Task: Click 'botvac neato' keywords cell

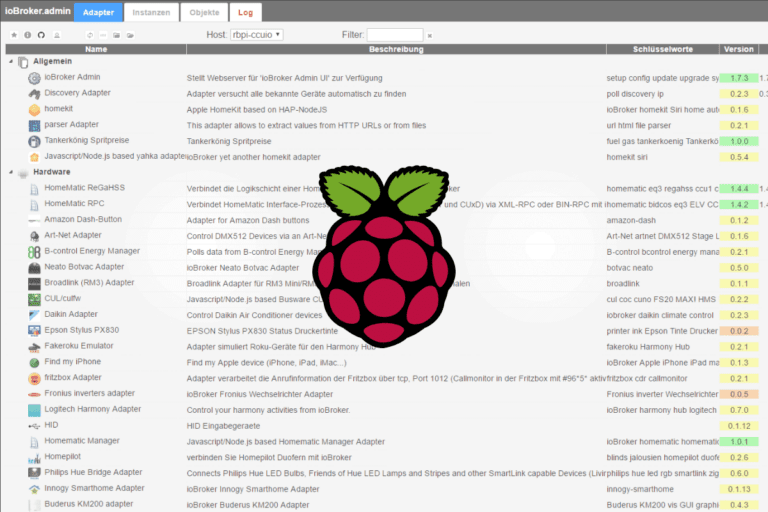Action: pyautogui.click(x=629, y=268)
